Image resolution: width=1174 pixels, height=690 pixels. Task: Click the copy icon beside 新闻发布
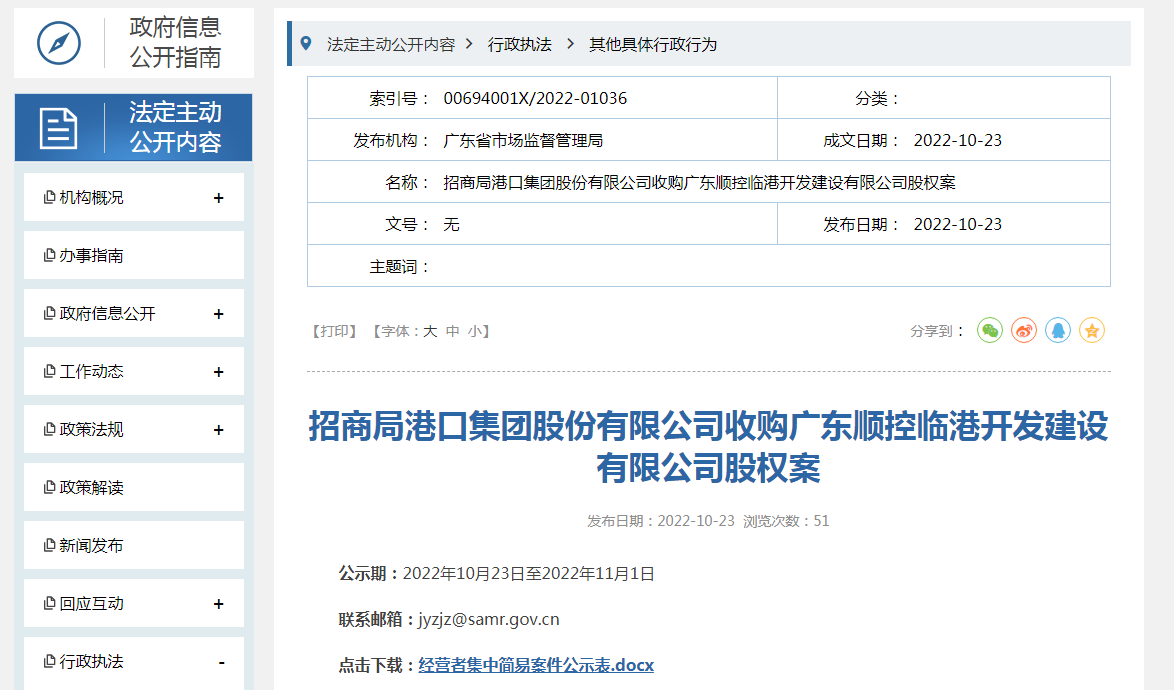49,545
